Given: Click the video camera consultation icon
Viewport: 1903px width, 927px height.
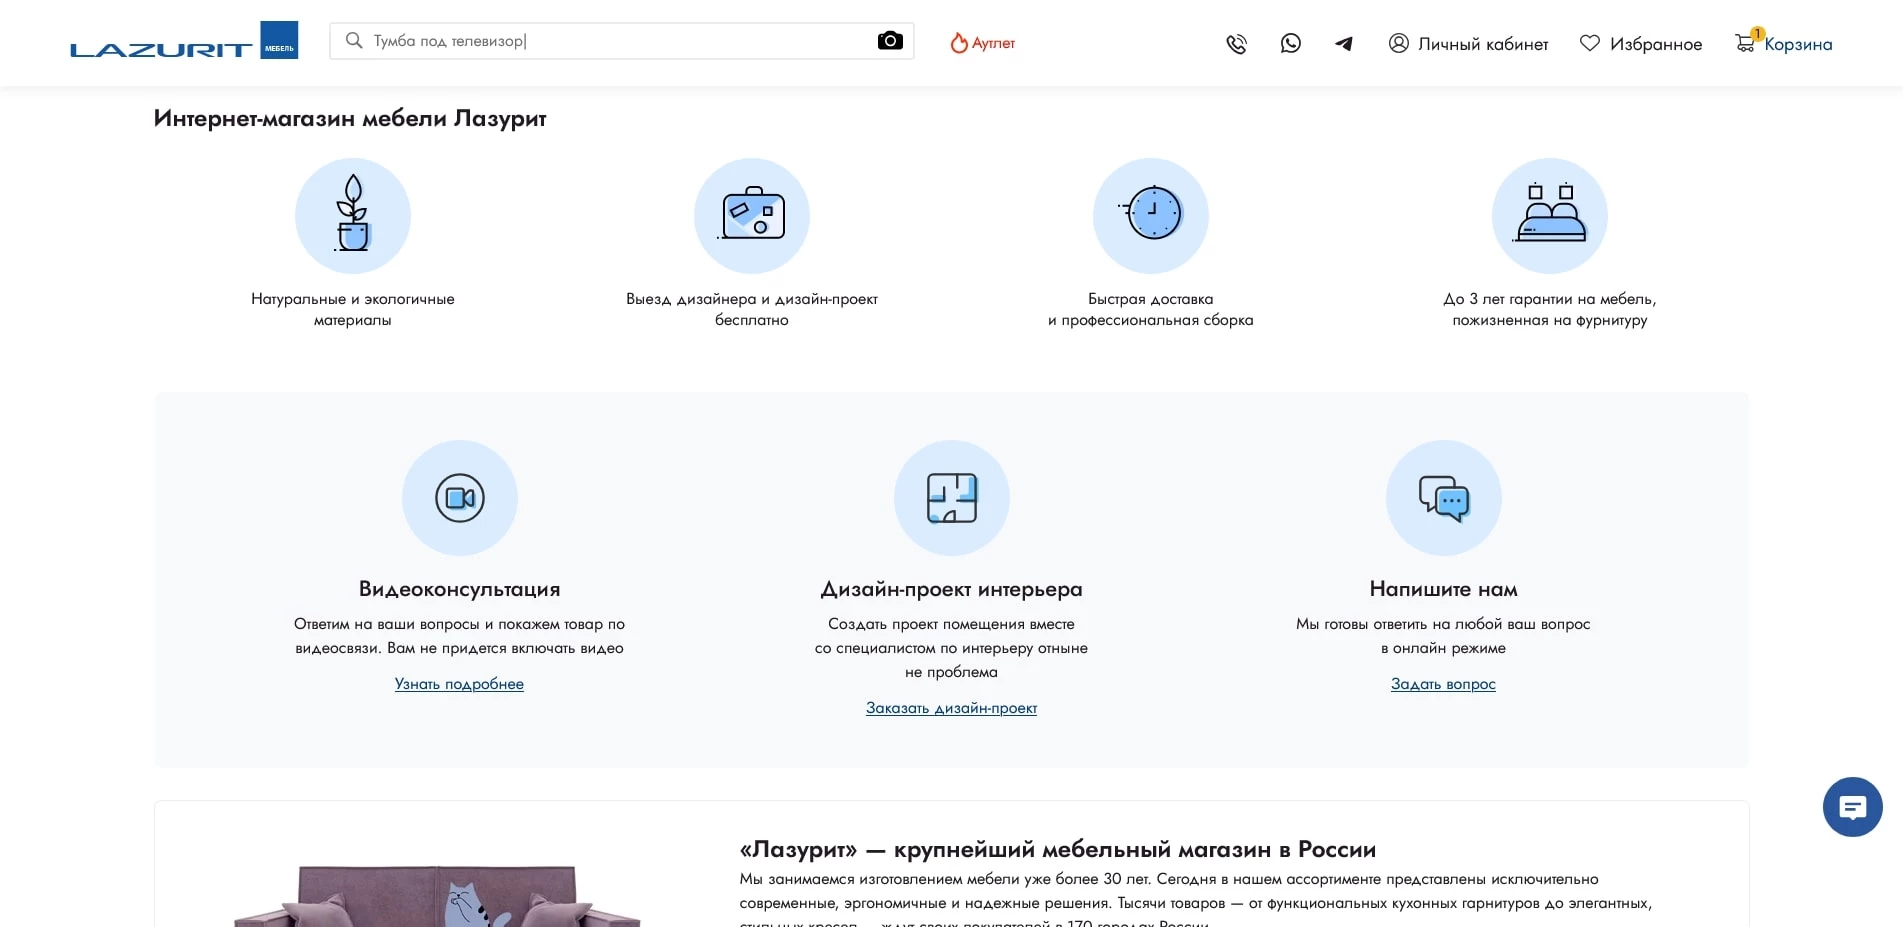Looking at the screenshot, I should (460, 497).
